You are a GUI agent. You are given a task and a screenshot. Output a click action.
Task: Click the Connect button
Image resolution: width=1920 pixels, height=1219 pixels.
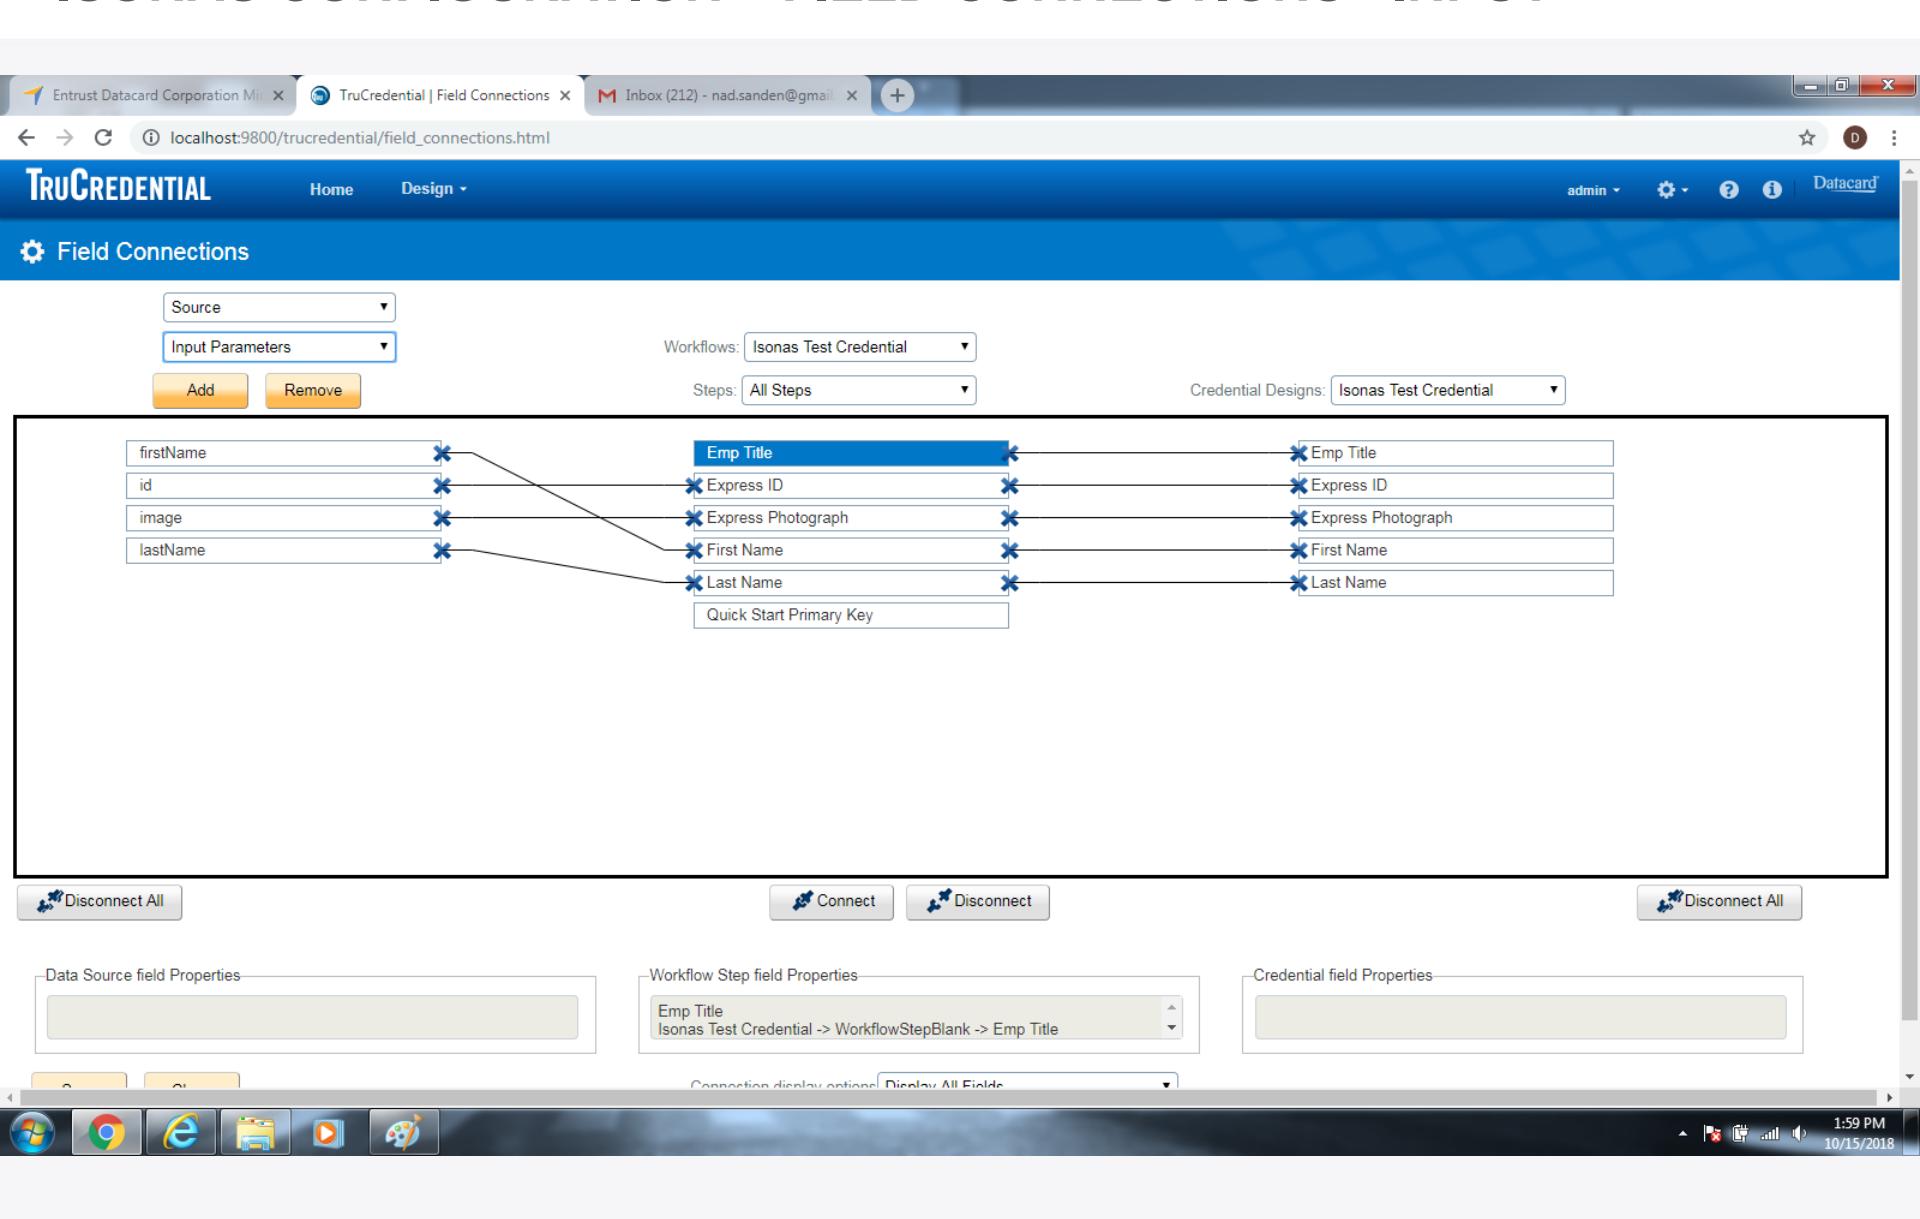click(832, 902)
